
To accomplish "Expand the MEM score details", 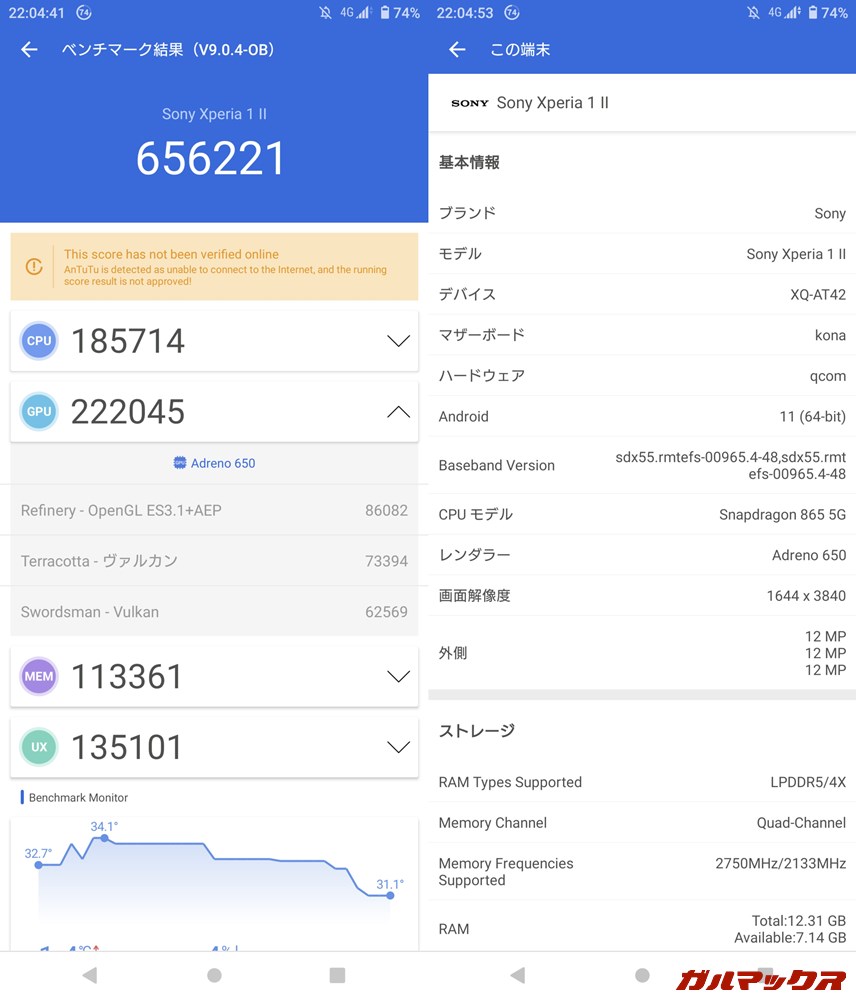I will point(398,676).
